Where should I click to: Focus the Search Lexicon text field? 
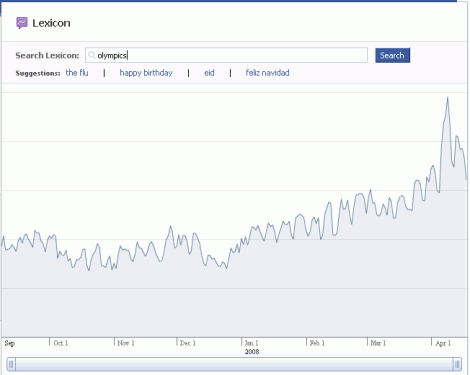226,55
